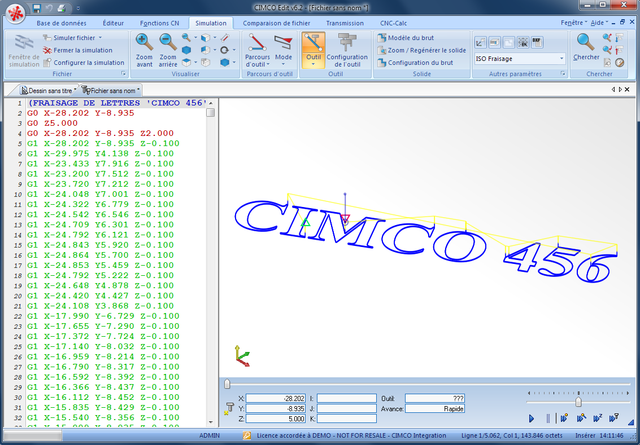Toggle the third icon in Autres paramètres
The width and height of the screenshot is (640, 445).
click(509, 42)
